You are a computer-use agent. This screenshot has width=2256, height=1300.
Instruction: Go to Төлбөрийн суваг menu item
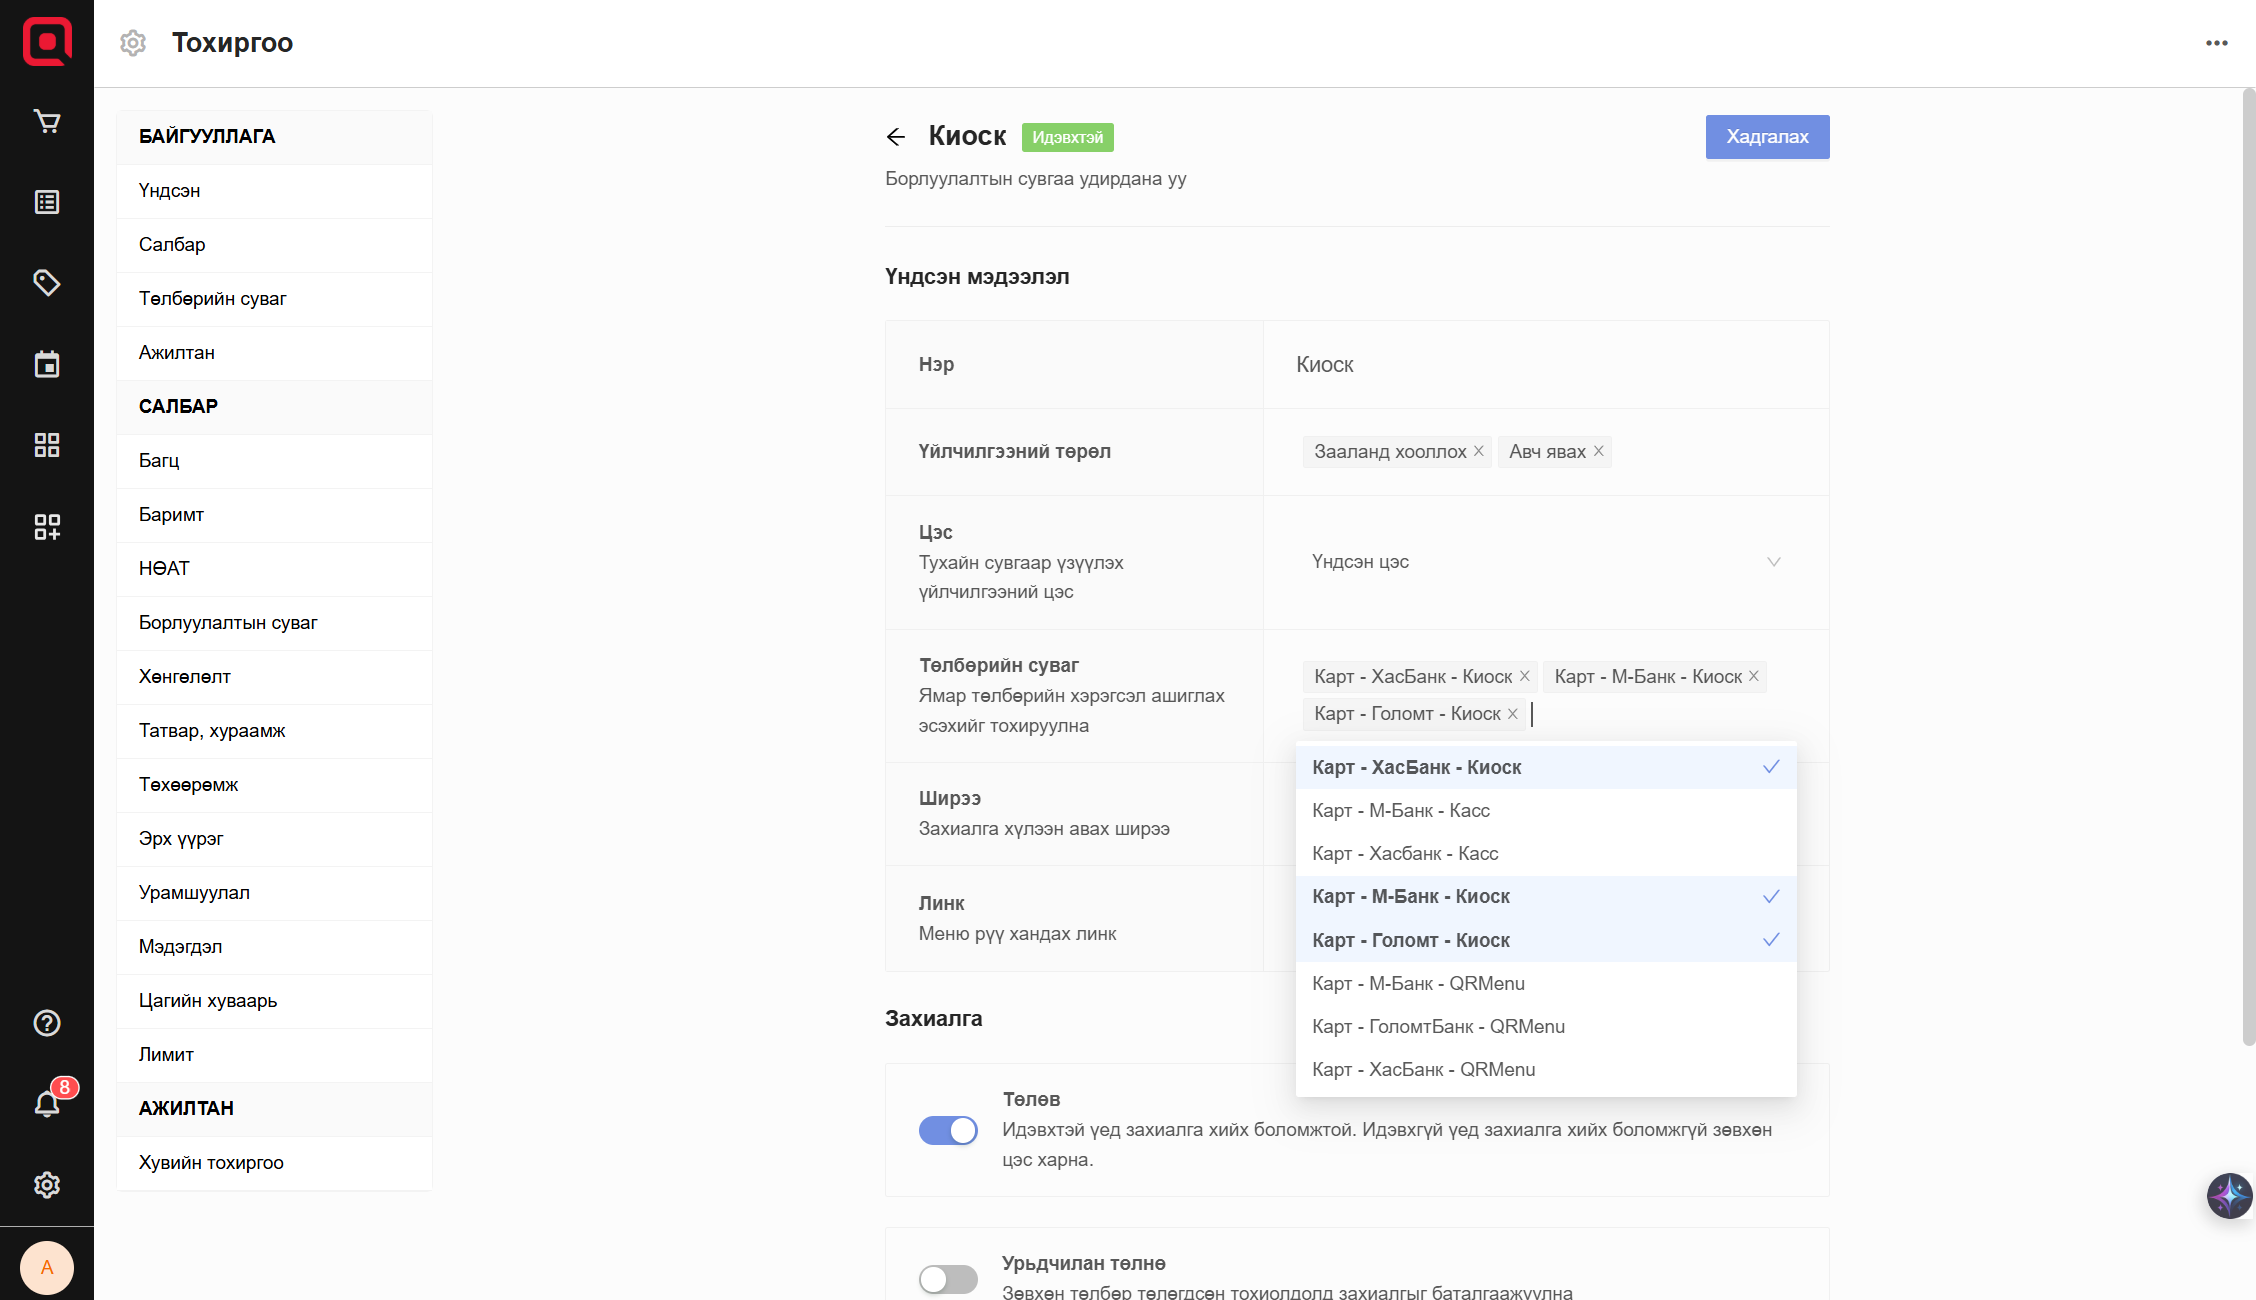tap(213, 299)
